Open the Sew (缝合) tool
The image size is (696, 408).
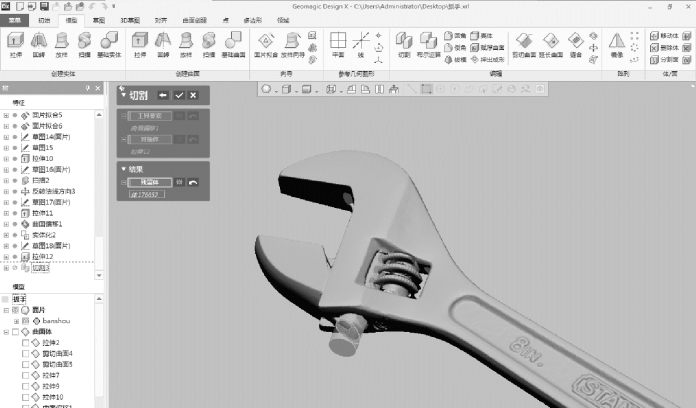(x=576, y=44)
